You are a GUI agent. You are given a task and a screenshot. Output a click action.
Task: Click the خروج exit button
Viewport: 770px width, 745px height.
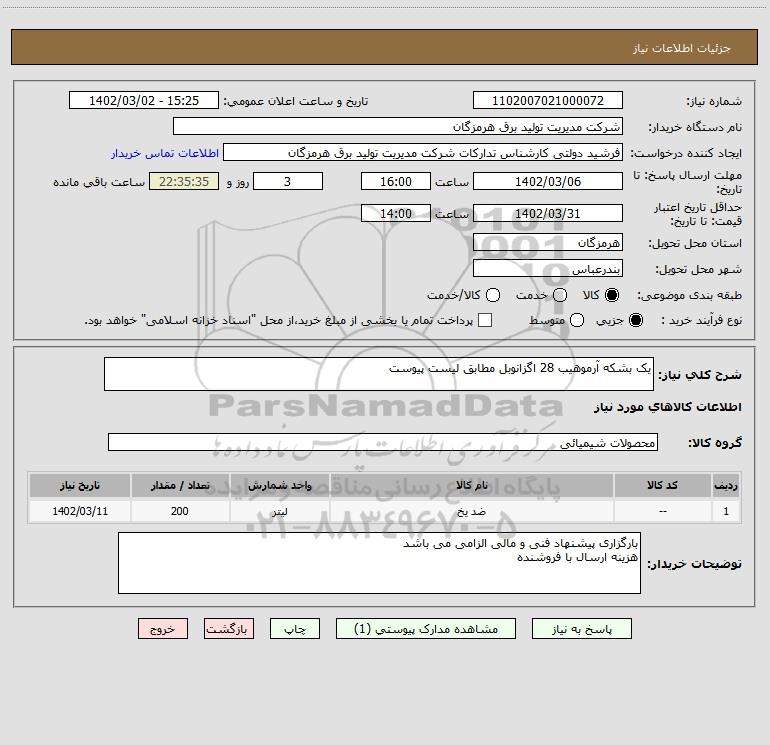(x=163, y=629)
